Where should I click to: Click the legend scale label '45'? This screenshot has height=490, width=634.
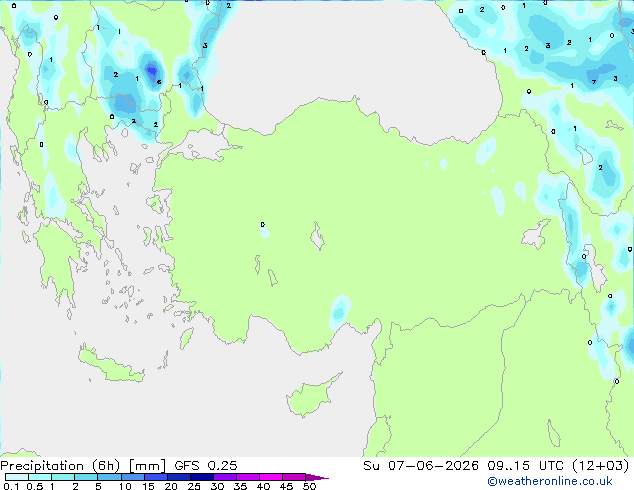point(286,486)
